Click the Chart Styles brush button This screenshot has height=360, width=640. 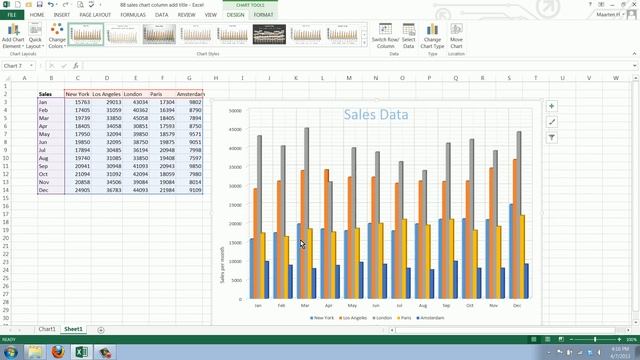click(551, 122)
